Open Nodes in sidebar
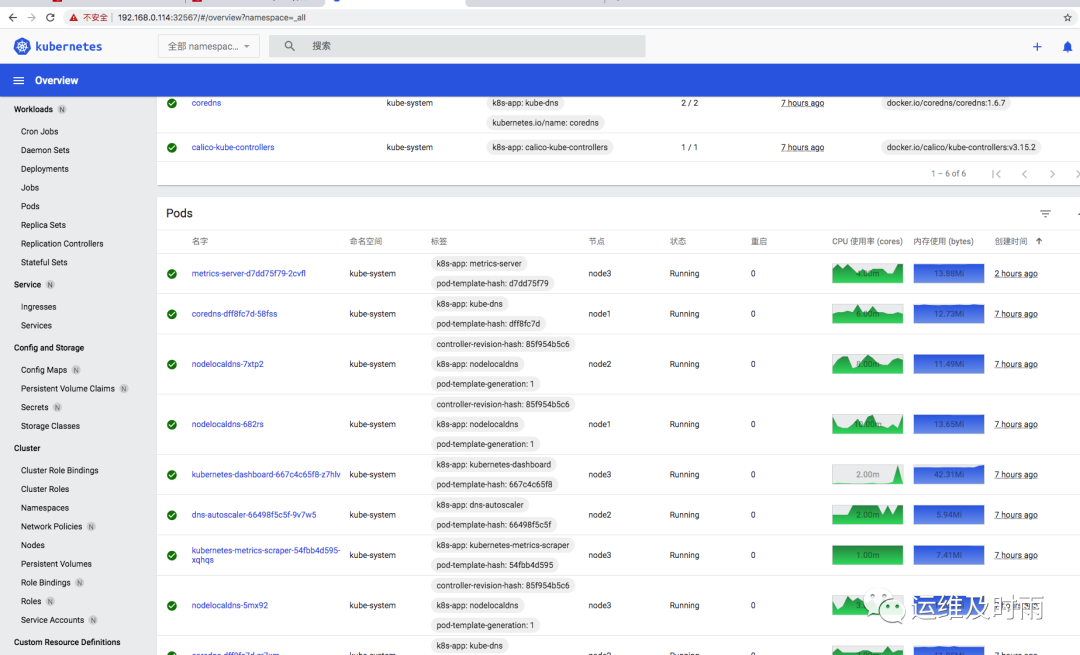Image resolution: width=1080 pixels, height=655 pixels. (32, 545)
